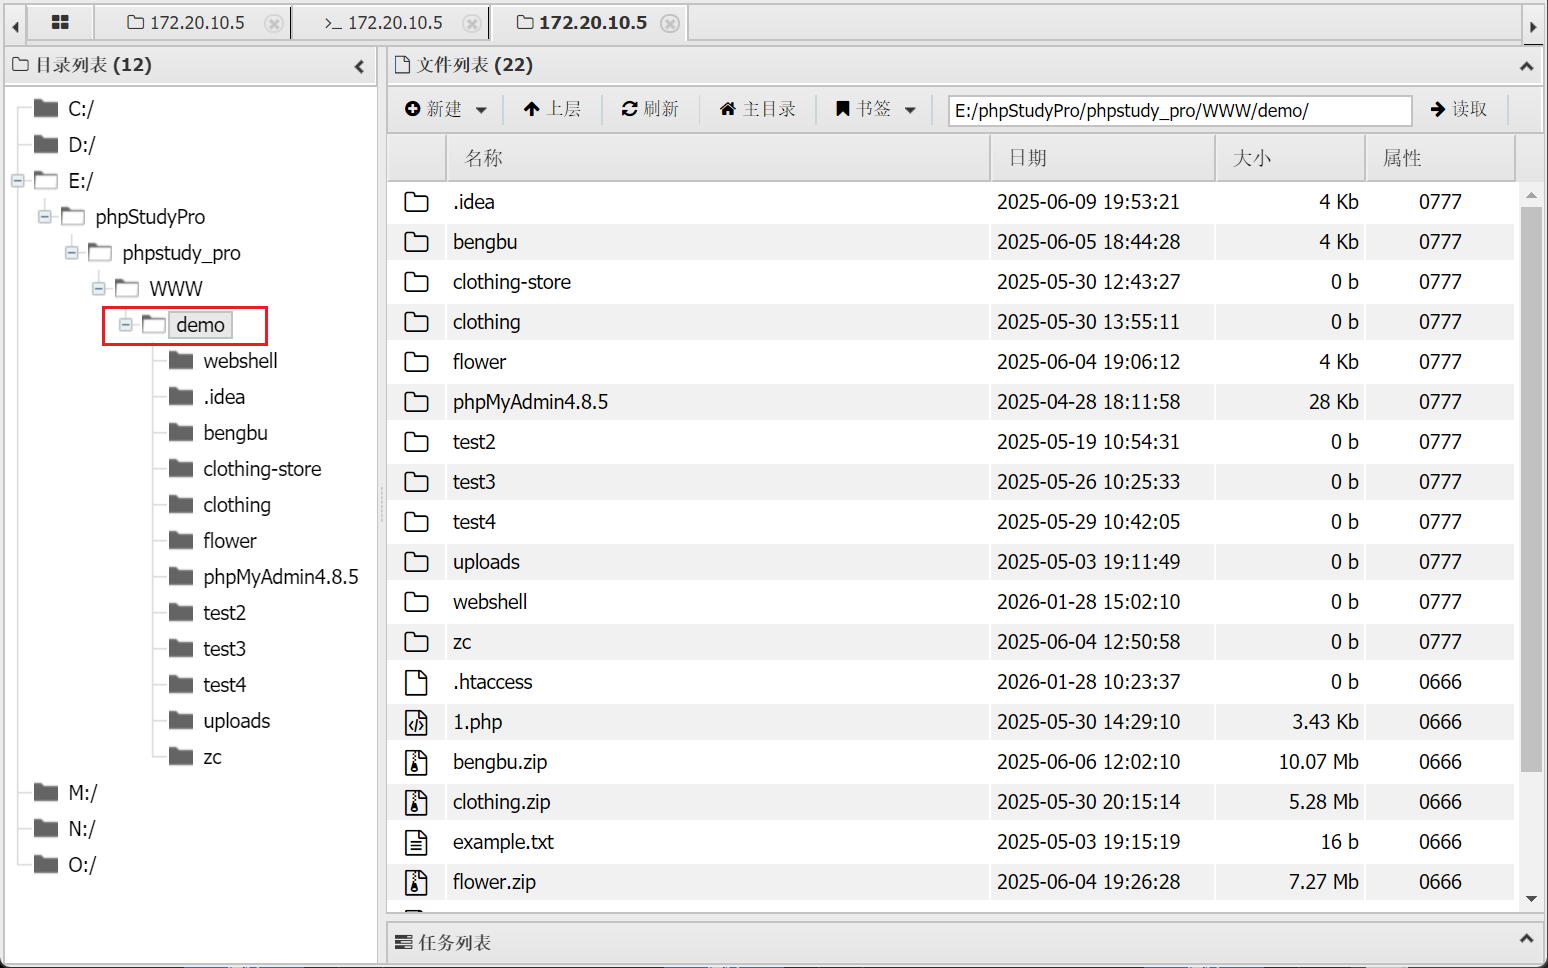Image resolution: width=1548 pixels, height=968 pixels.
Task: Switch to the terminal tab 172.20.10.5
Action: [x=394, y=22]
